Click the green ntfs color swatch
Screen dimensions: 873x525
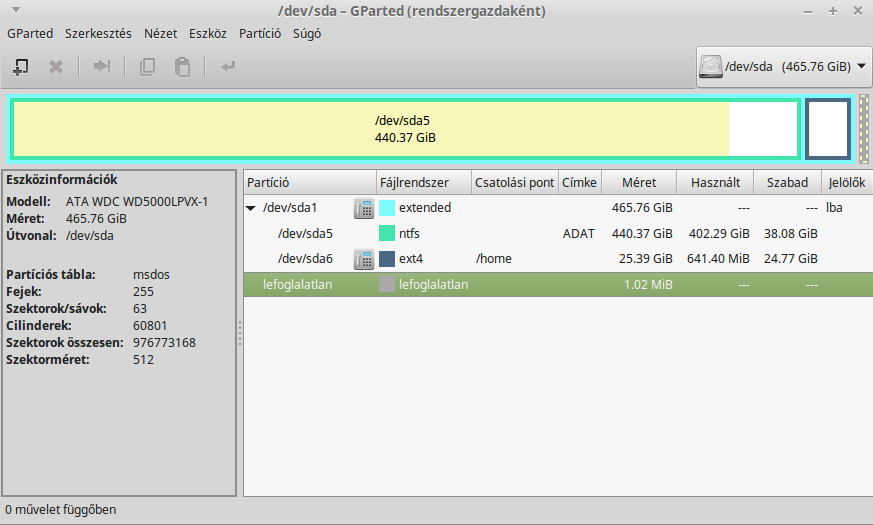(387, 233)
